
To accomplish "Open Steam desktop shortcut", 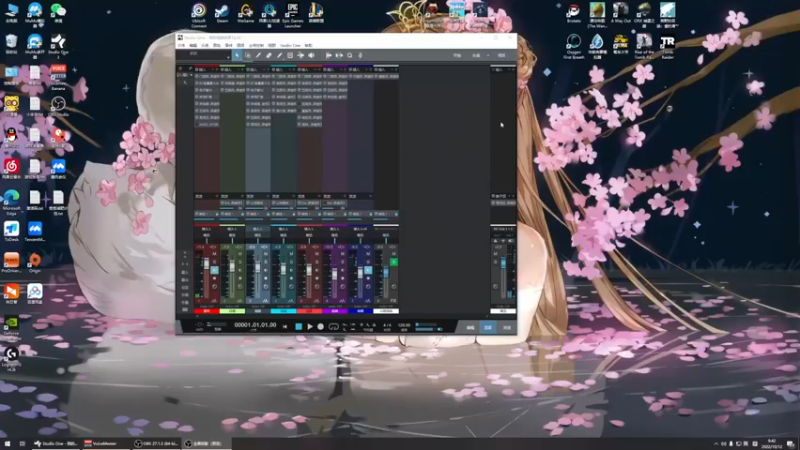I will coord(222,13).
